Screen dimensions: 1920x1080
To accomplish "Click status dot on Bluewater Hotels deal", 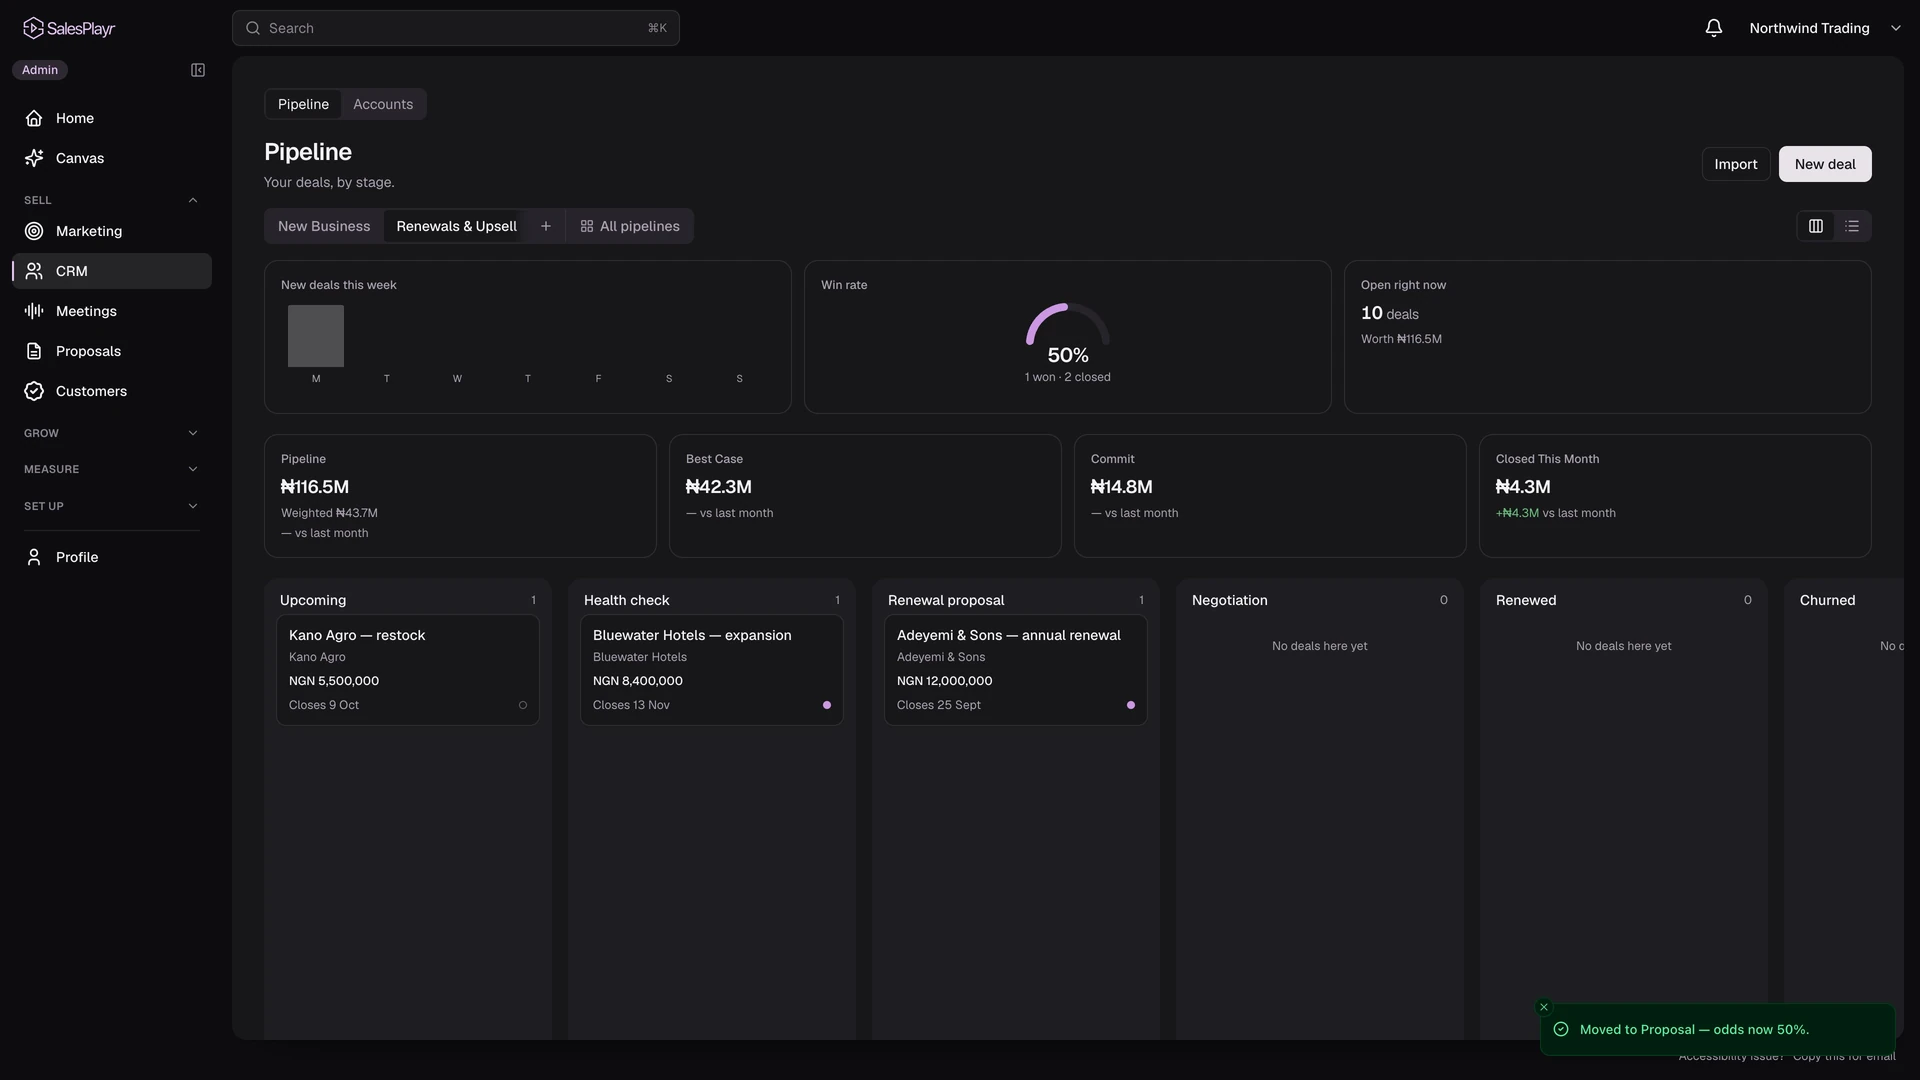I will tap(827, 705).
